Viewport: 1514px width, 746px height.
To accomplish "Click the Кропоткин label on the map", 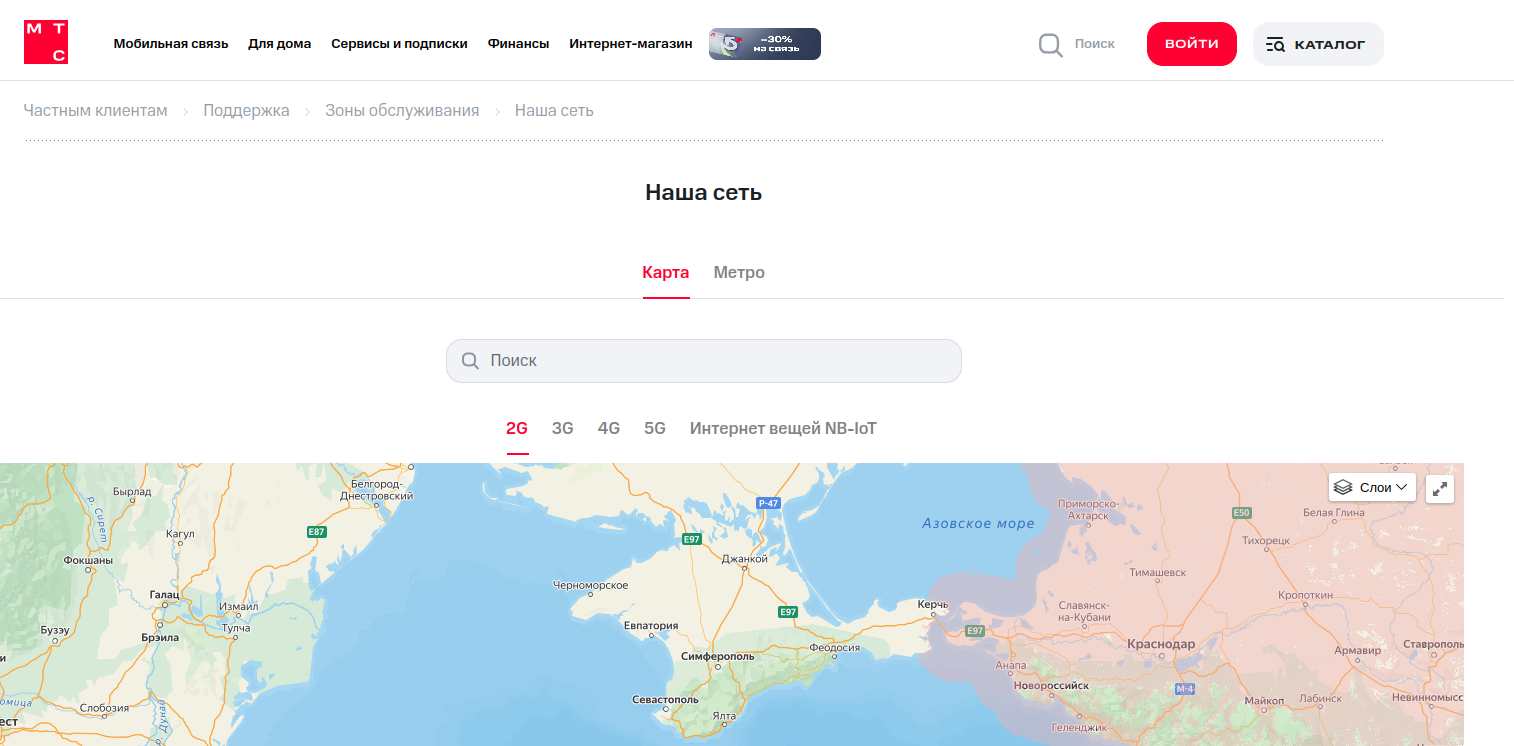I will [1306, 595].
